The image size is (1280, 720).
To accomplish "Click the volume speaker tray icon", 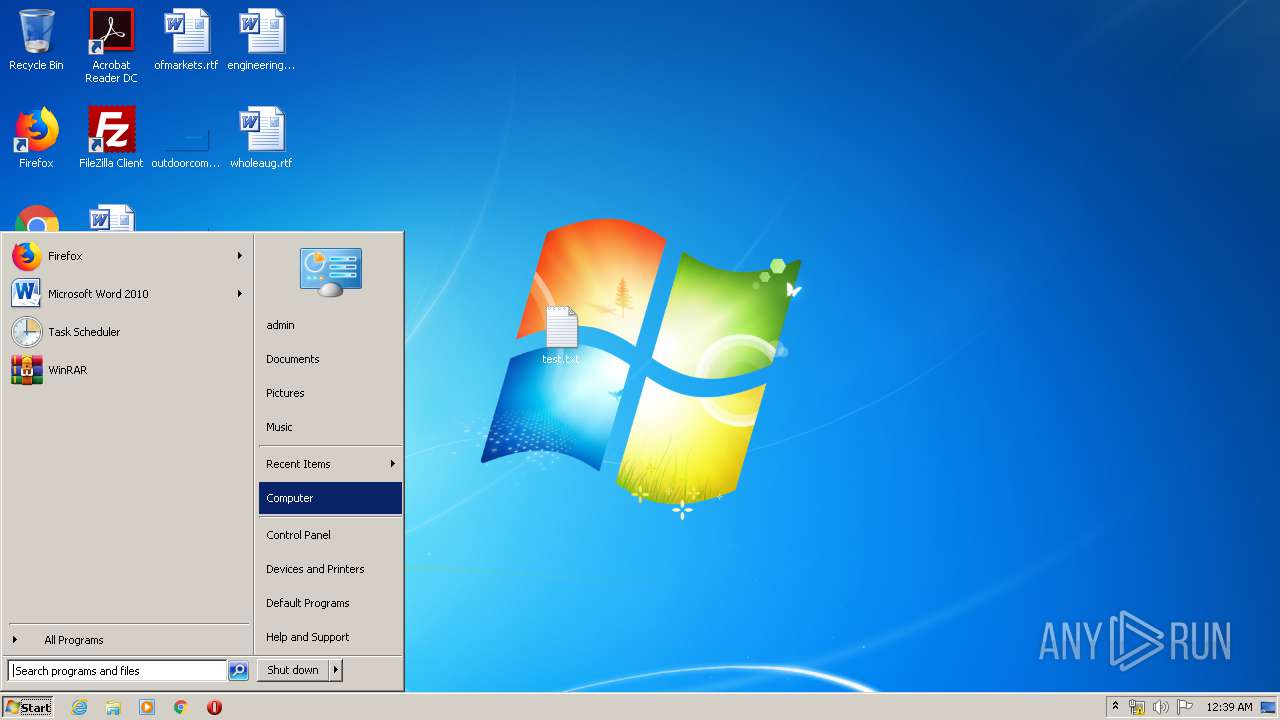I will pos(1160,707).
